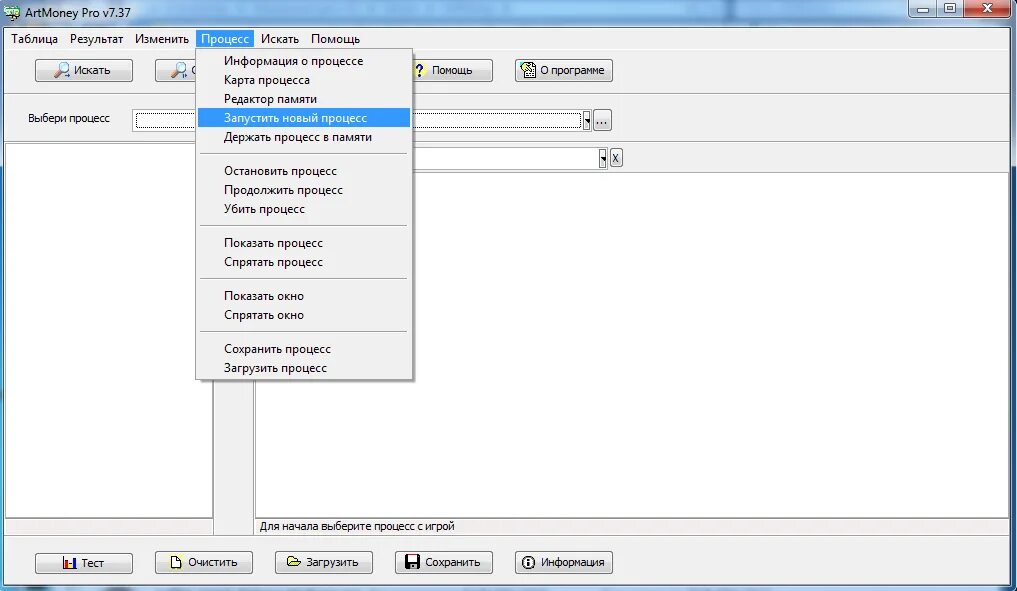Select Убить процесс menu item
1017x591 pixels.
[304, 209]
